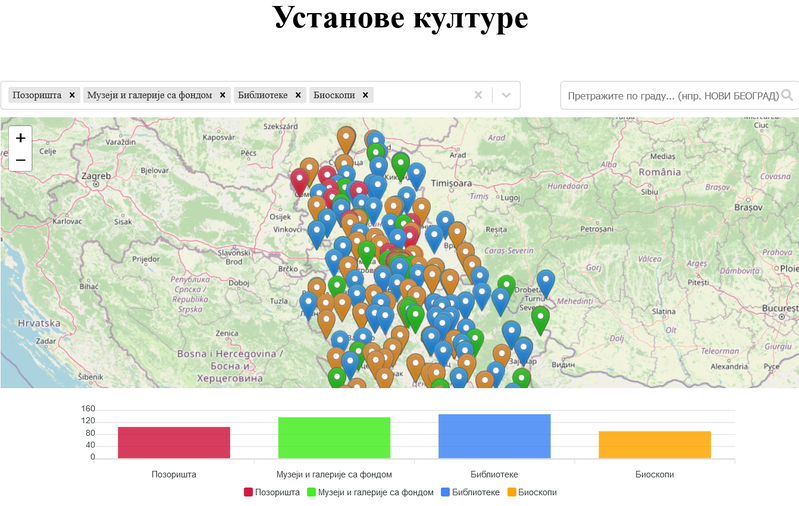This screenshot has width=799, height=506.
Task: Click the city search input field
Action: pos(672,95)
